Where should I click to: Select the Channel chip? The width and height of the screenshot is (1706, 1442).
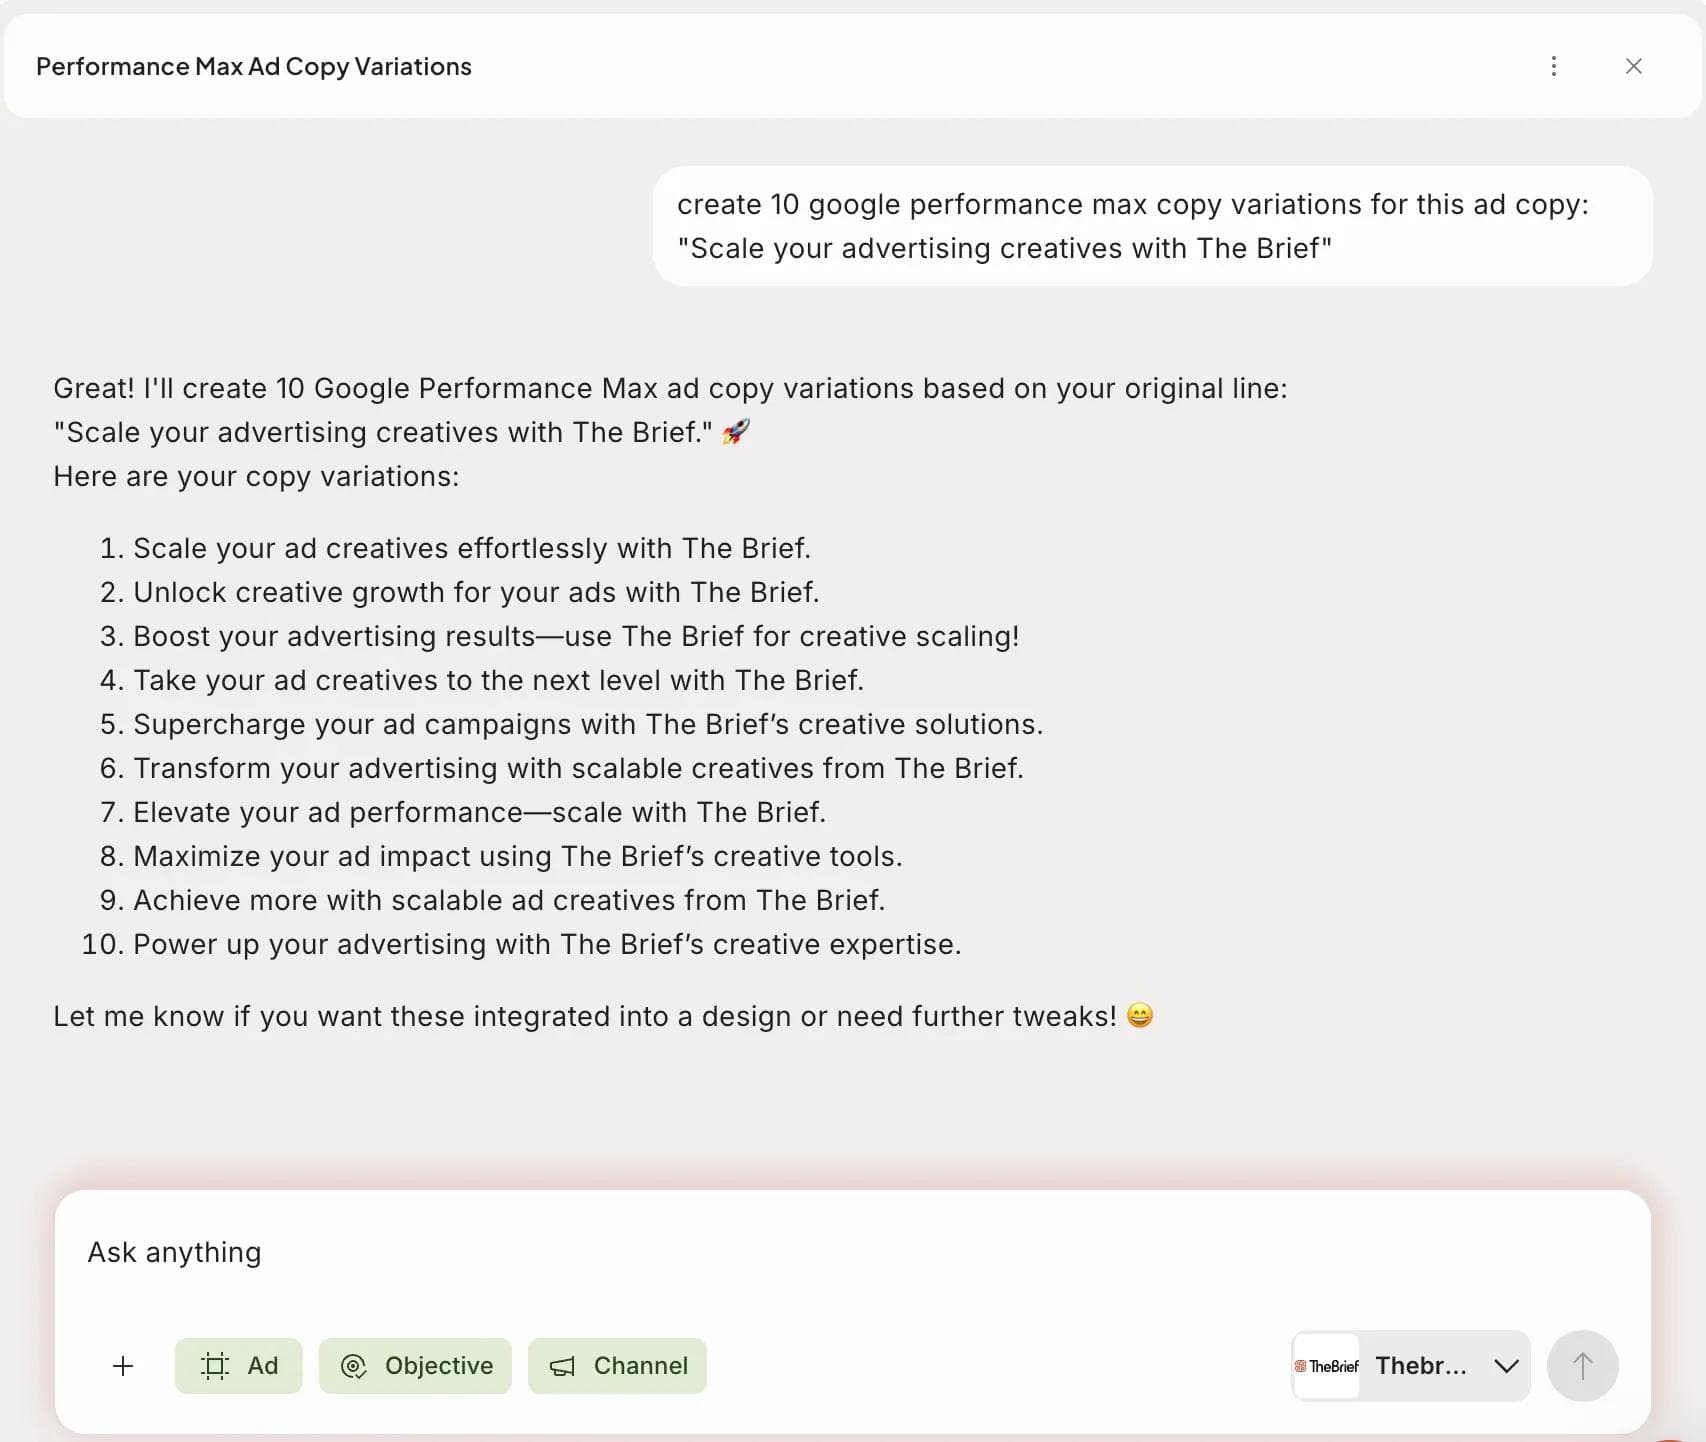pyautogui.click(x=617, y=1366)
